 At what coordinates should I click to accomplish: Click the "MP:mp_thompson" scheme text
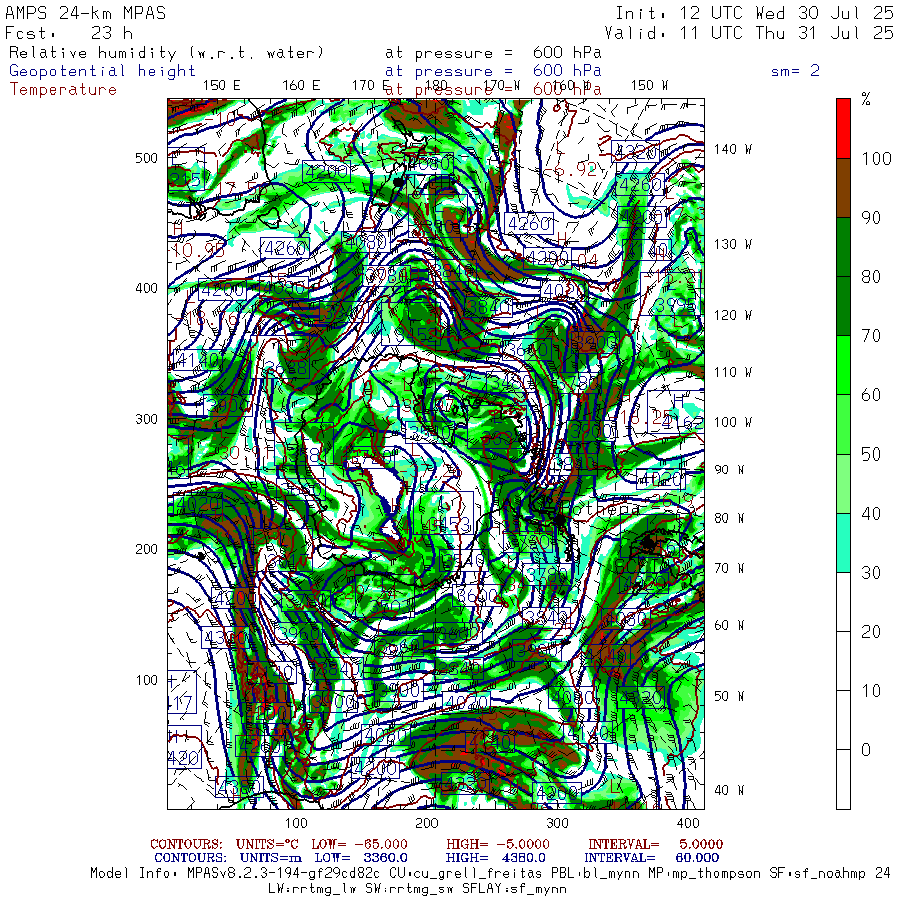704,874
